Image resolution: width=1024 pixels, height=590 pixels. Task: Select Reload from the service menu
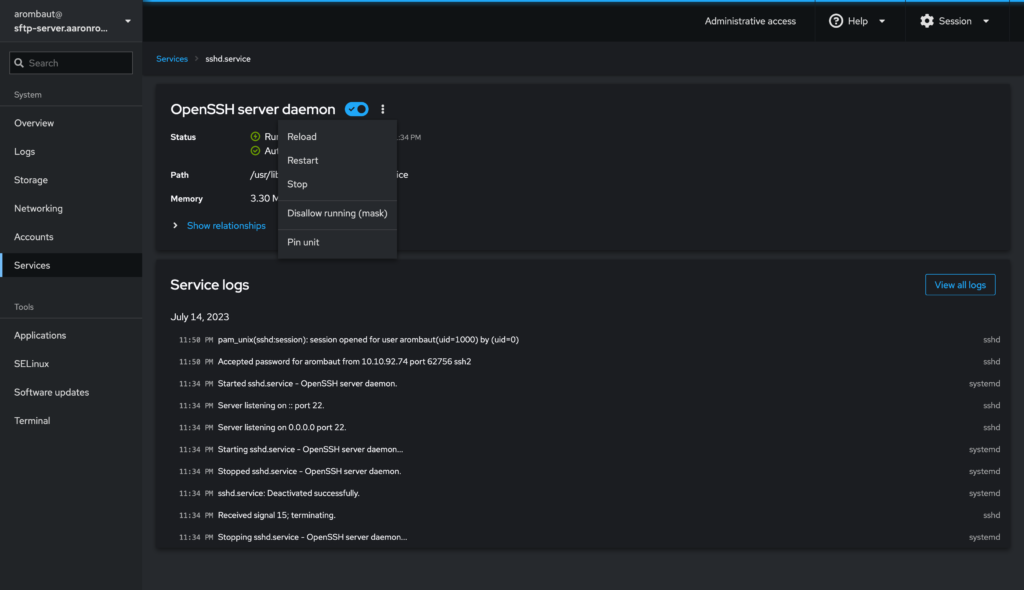(x=302, y=137)
